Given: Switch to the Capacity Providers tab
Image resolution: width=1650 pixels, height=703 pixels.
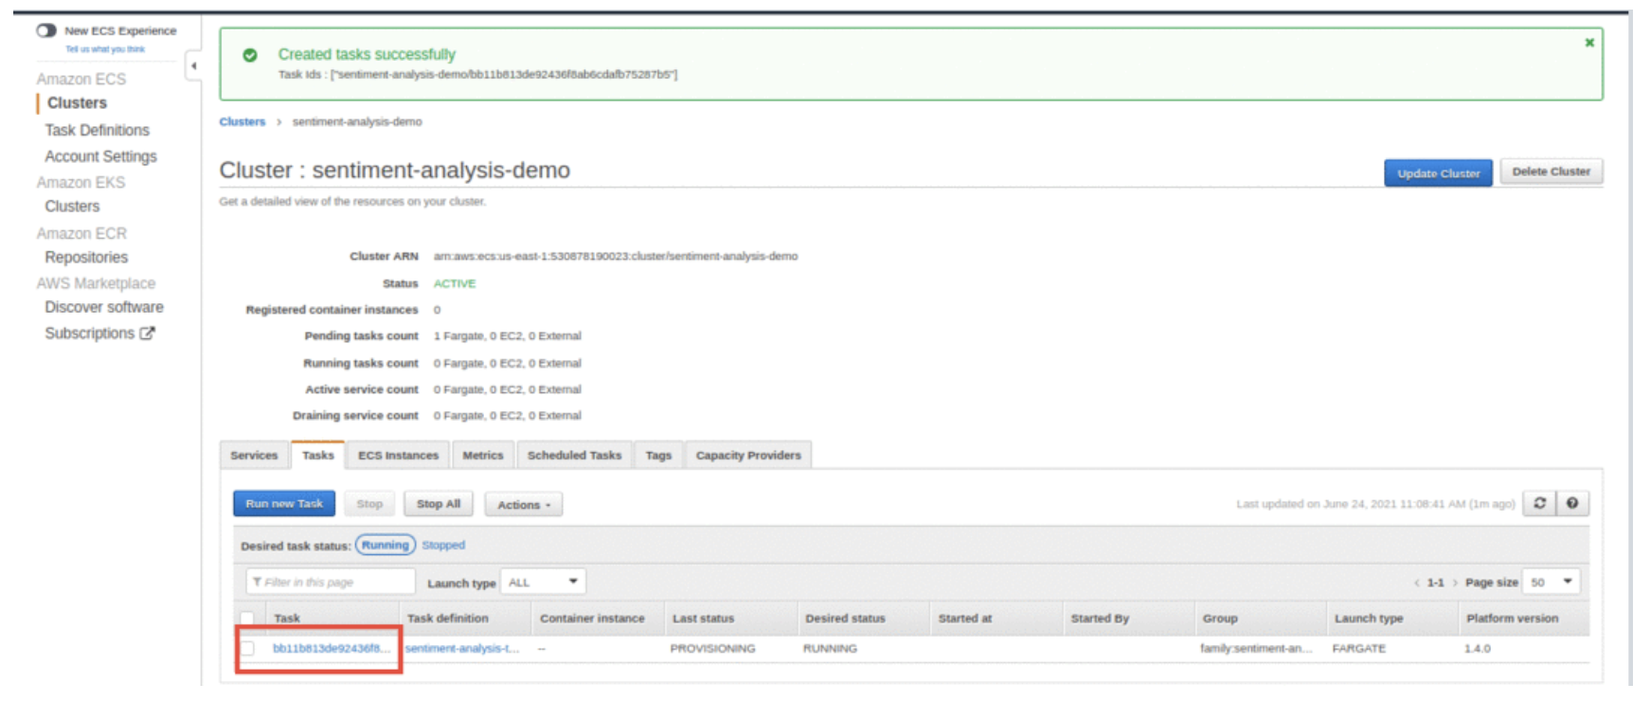Looking at the screenshot, I should 748,455.
